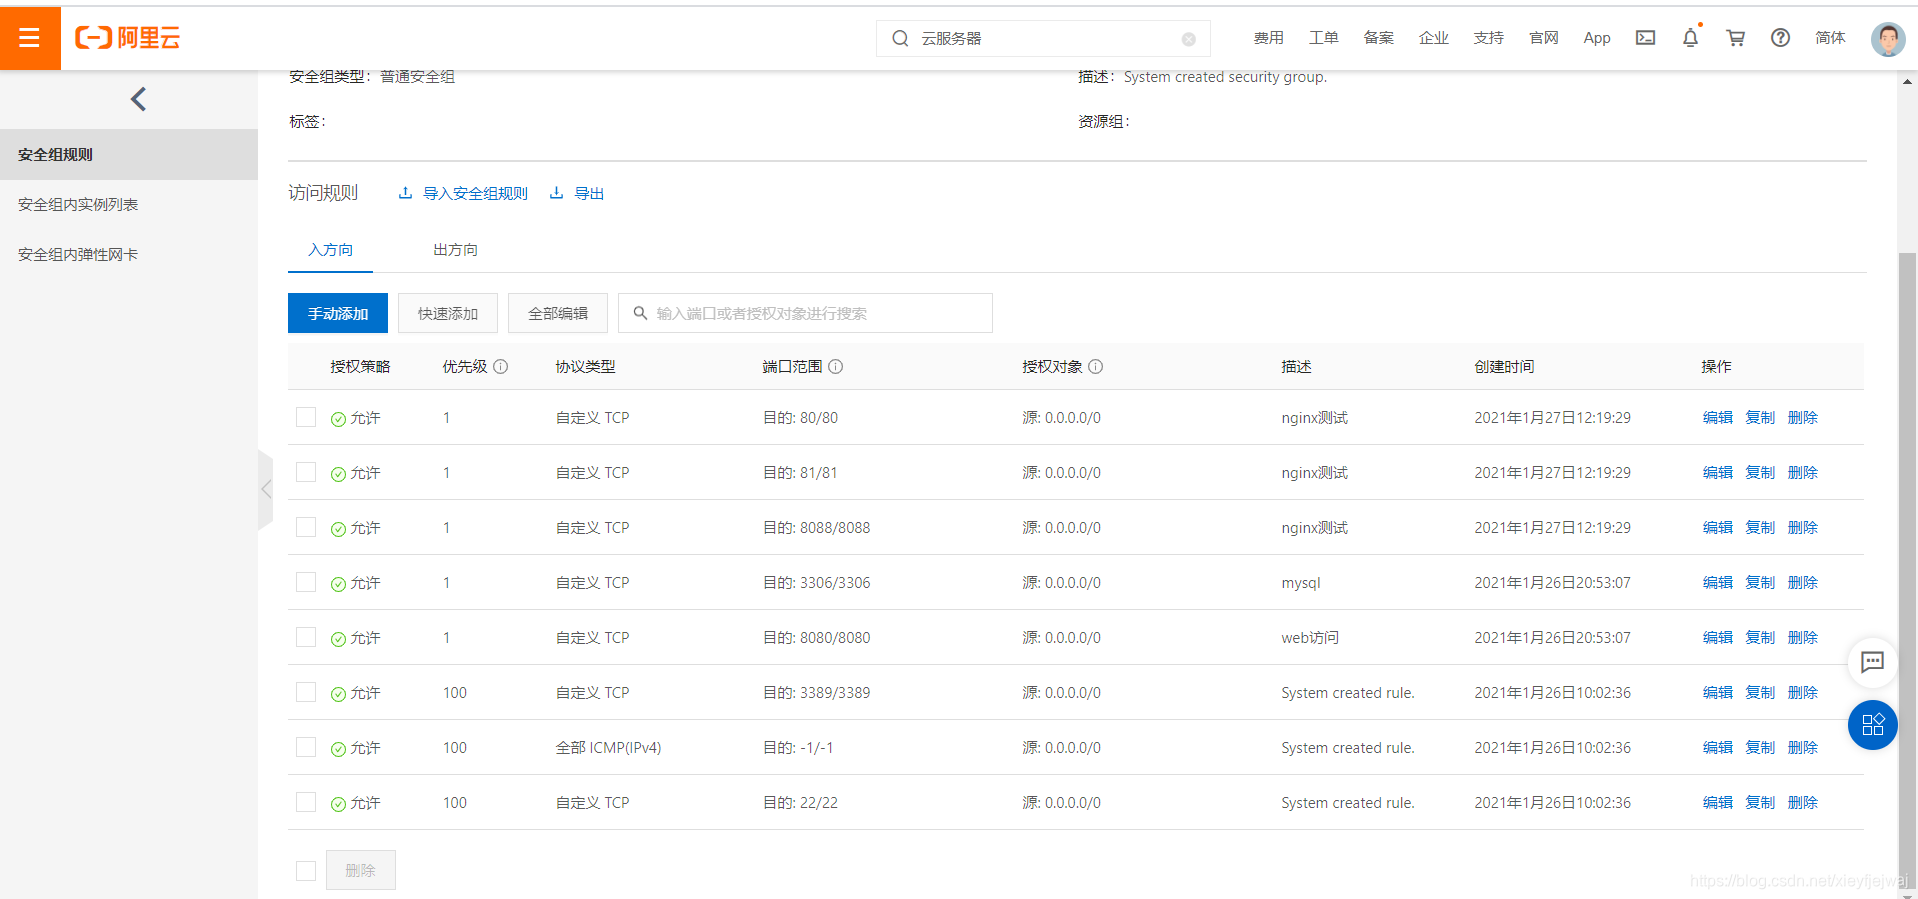Open the 企业 top bar item
Screen dimensions: 1918x899
click(1433, 38)
